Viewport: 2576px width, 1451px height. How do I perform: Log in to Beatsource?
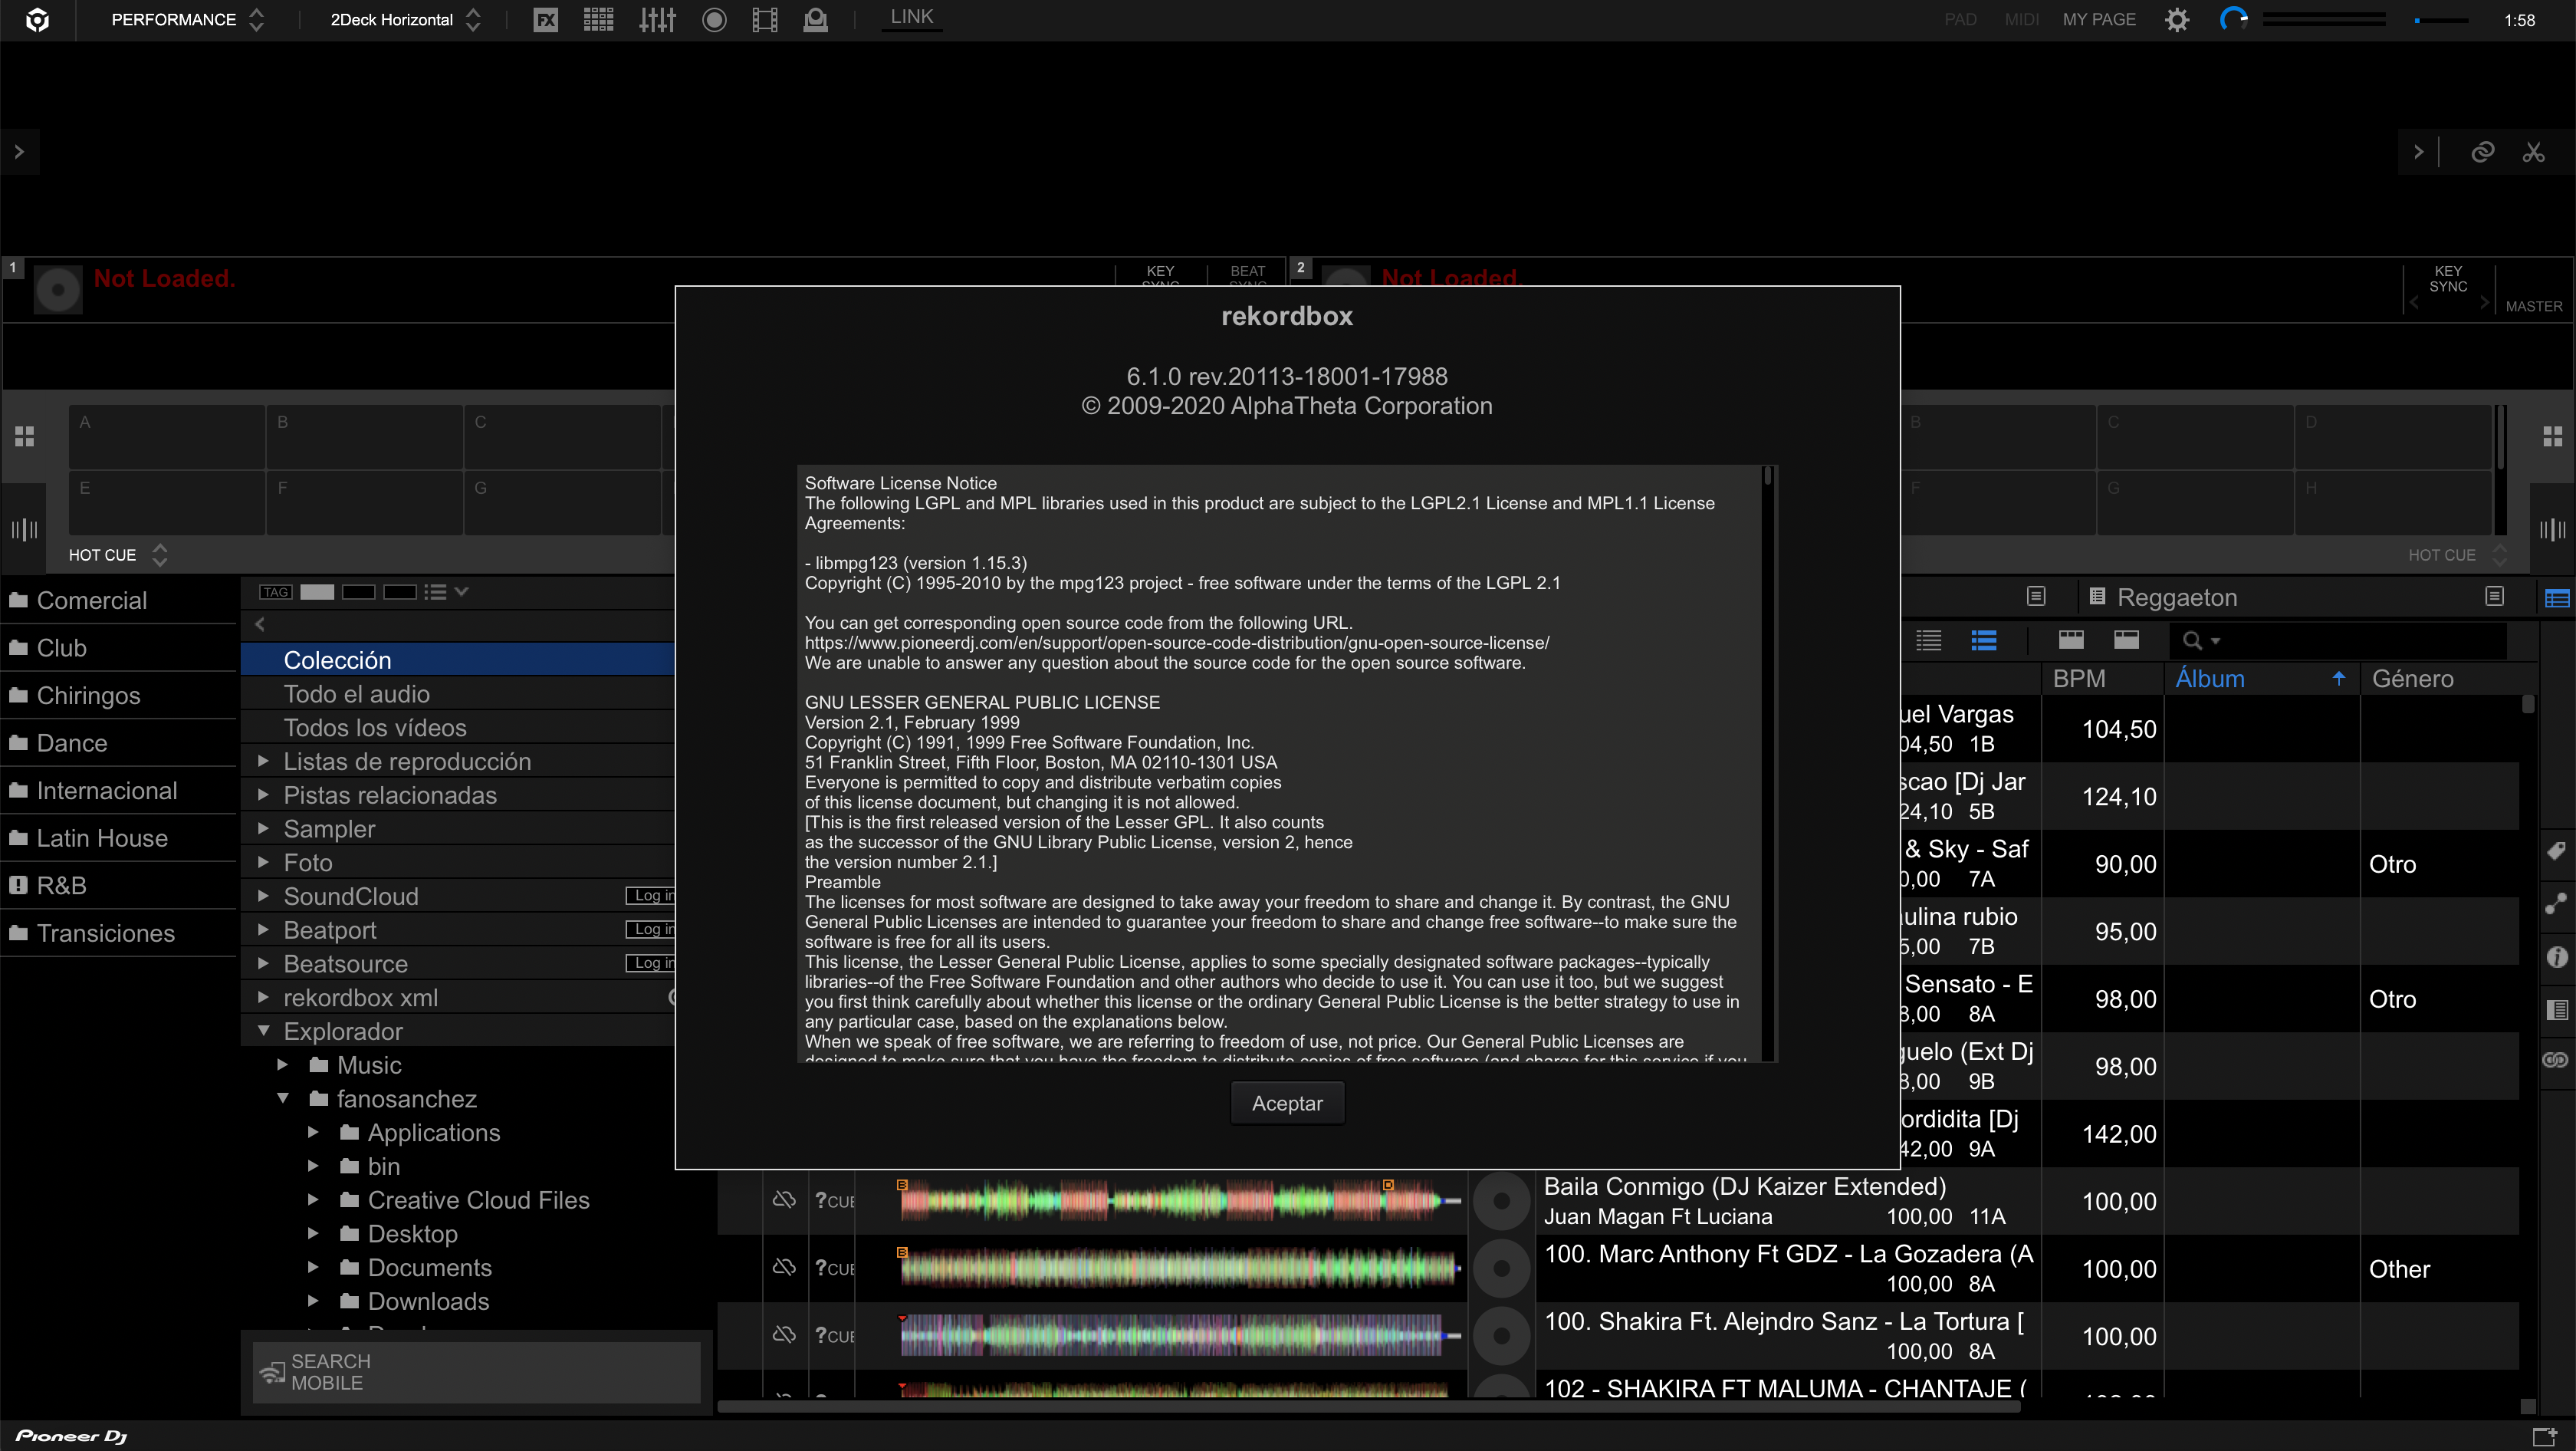[x=651, y=963]
